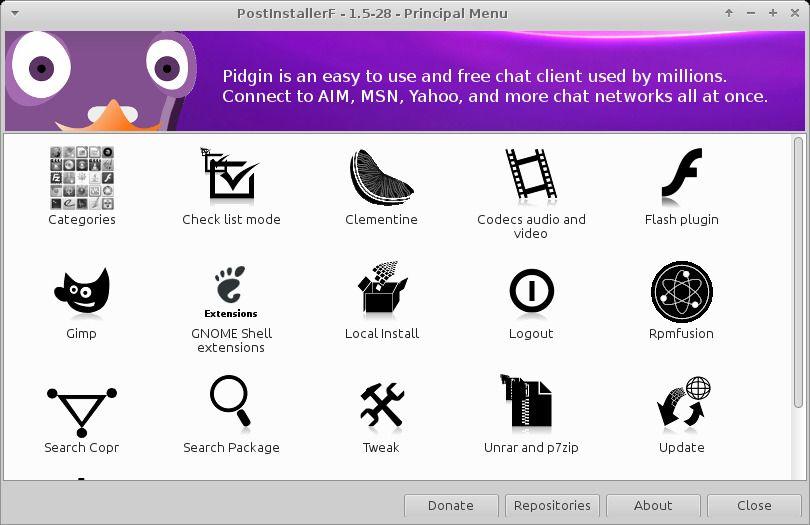Viewport: 810px width, 525px height.
Task: Select the Unrar and p7zip archive icon
Action: [526, 402]
